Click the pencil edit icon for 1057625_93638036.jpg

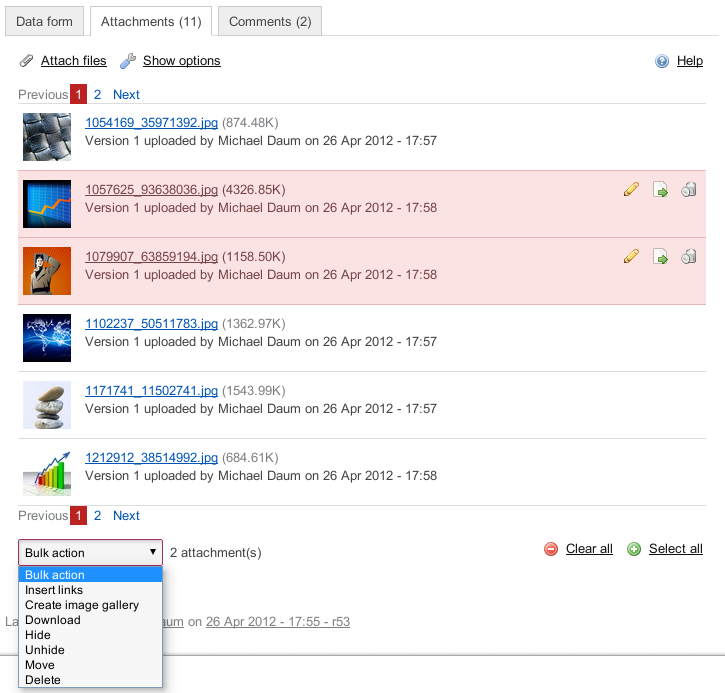pos(631,189)
